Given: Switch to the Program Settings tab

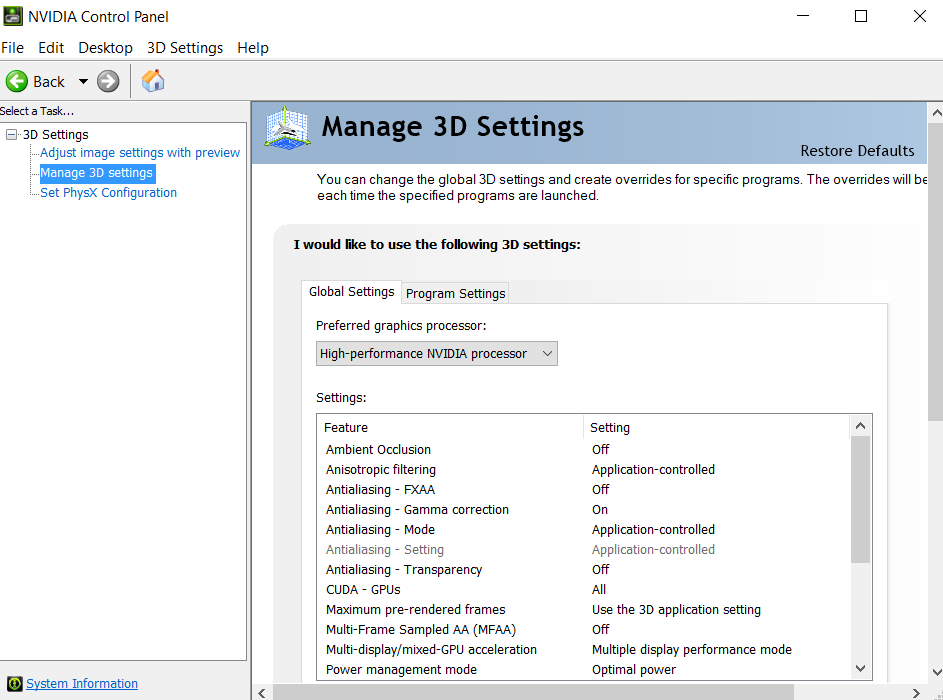Looking at the screenshot, I should click(455, 293).
